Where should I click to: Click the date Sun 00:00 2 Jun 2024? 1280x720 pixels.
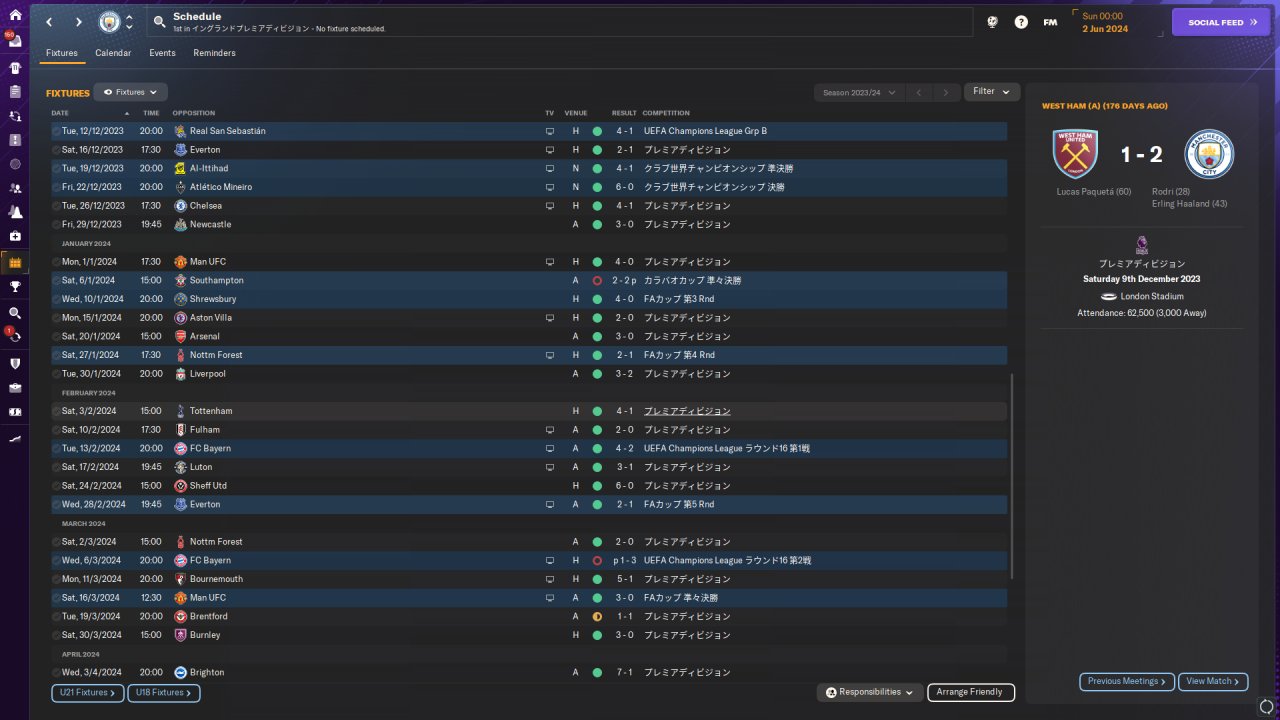(x=1104, y=22)
